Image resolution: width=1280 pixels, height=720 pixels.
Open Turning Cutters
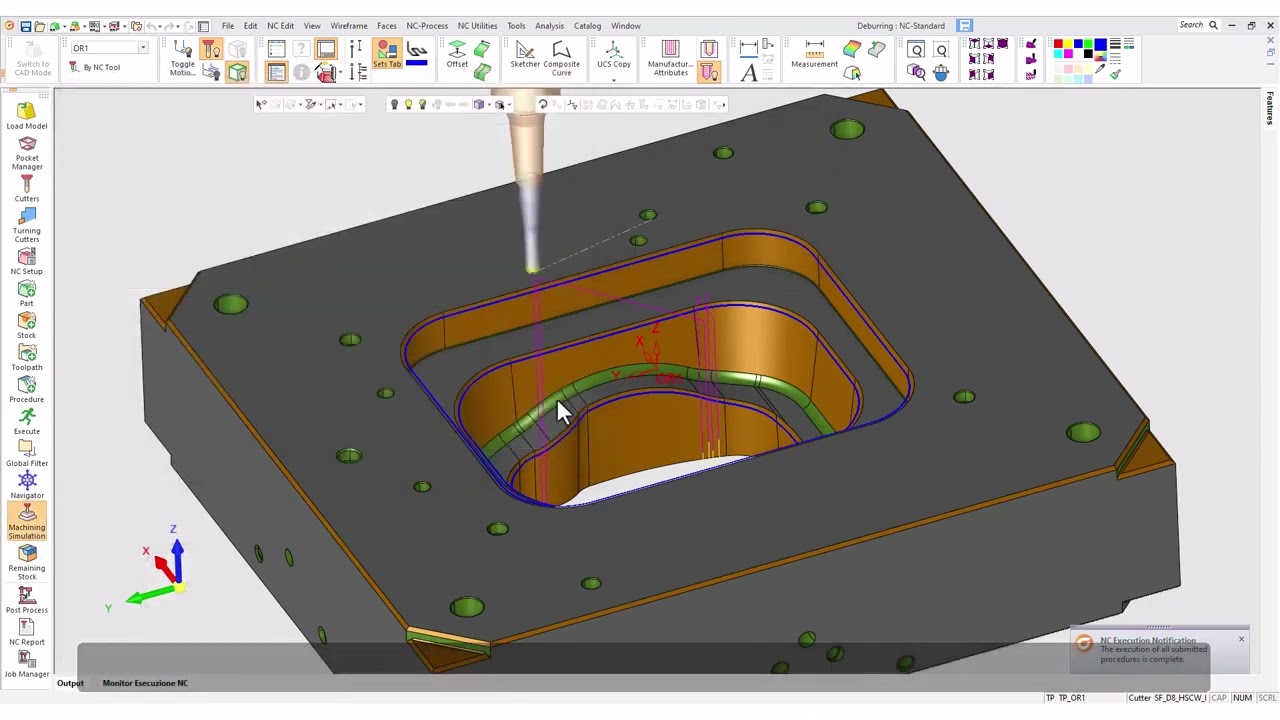(x=27, y=226)
